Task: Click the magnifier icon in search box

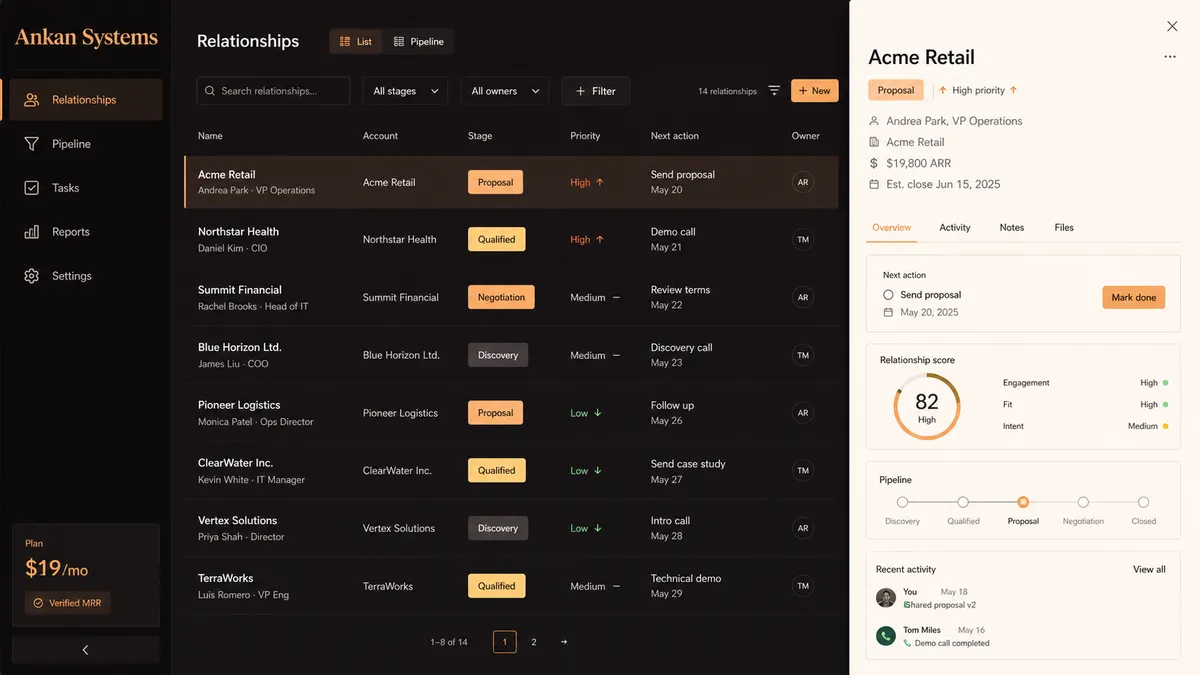Action: 210,91
